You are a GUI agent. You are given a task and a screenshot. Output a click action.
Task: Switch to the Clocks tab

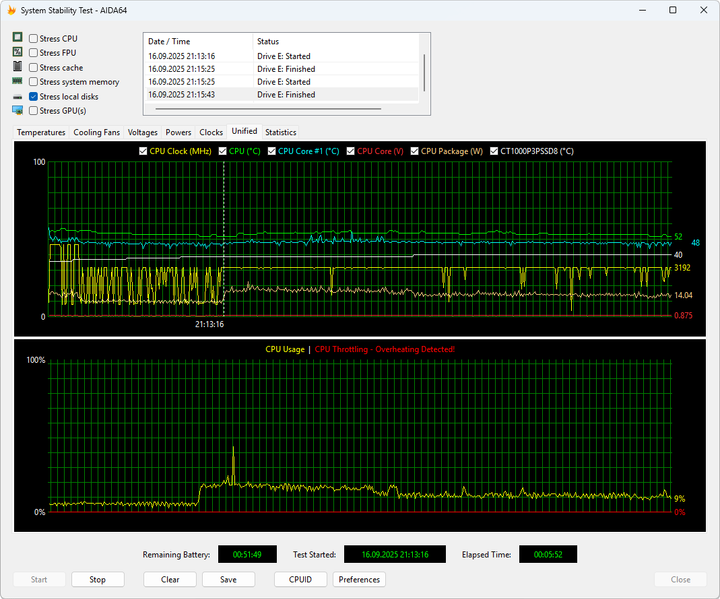pos(211,132)
